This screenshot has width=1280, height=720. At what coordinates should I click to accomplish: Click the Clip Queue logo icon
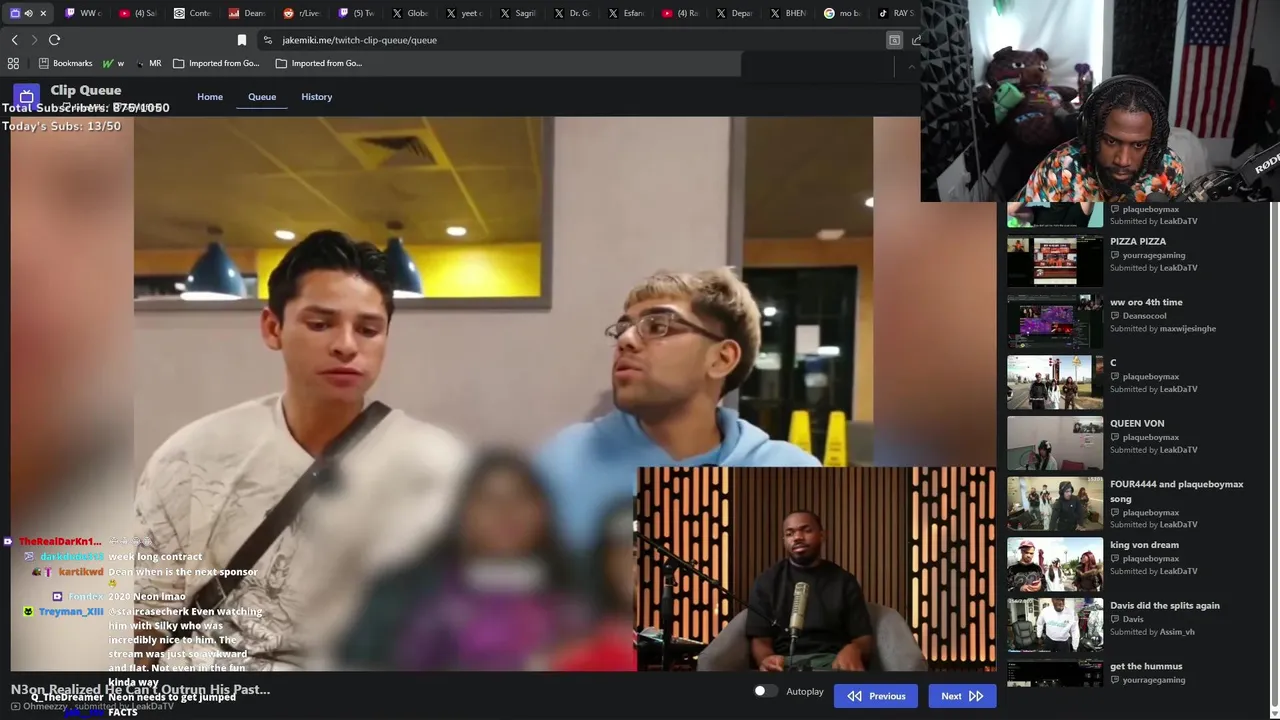click(x=26, y=97)
